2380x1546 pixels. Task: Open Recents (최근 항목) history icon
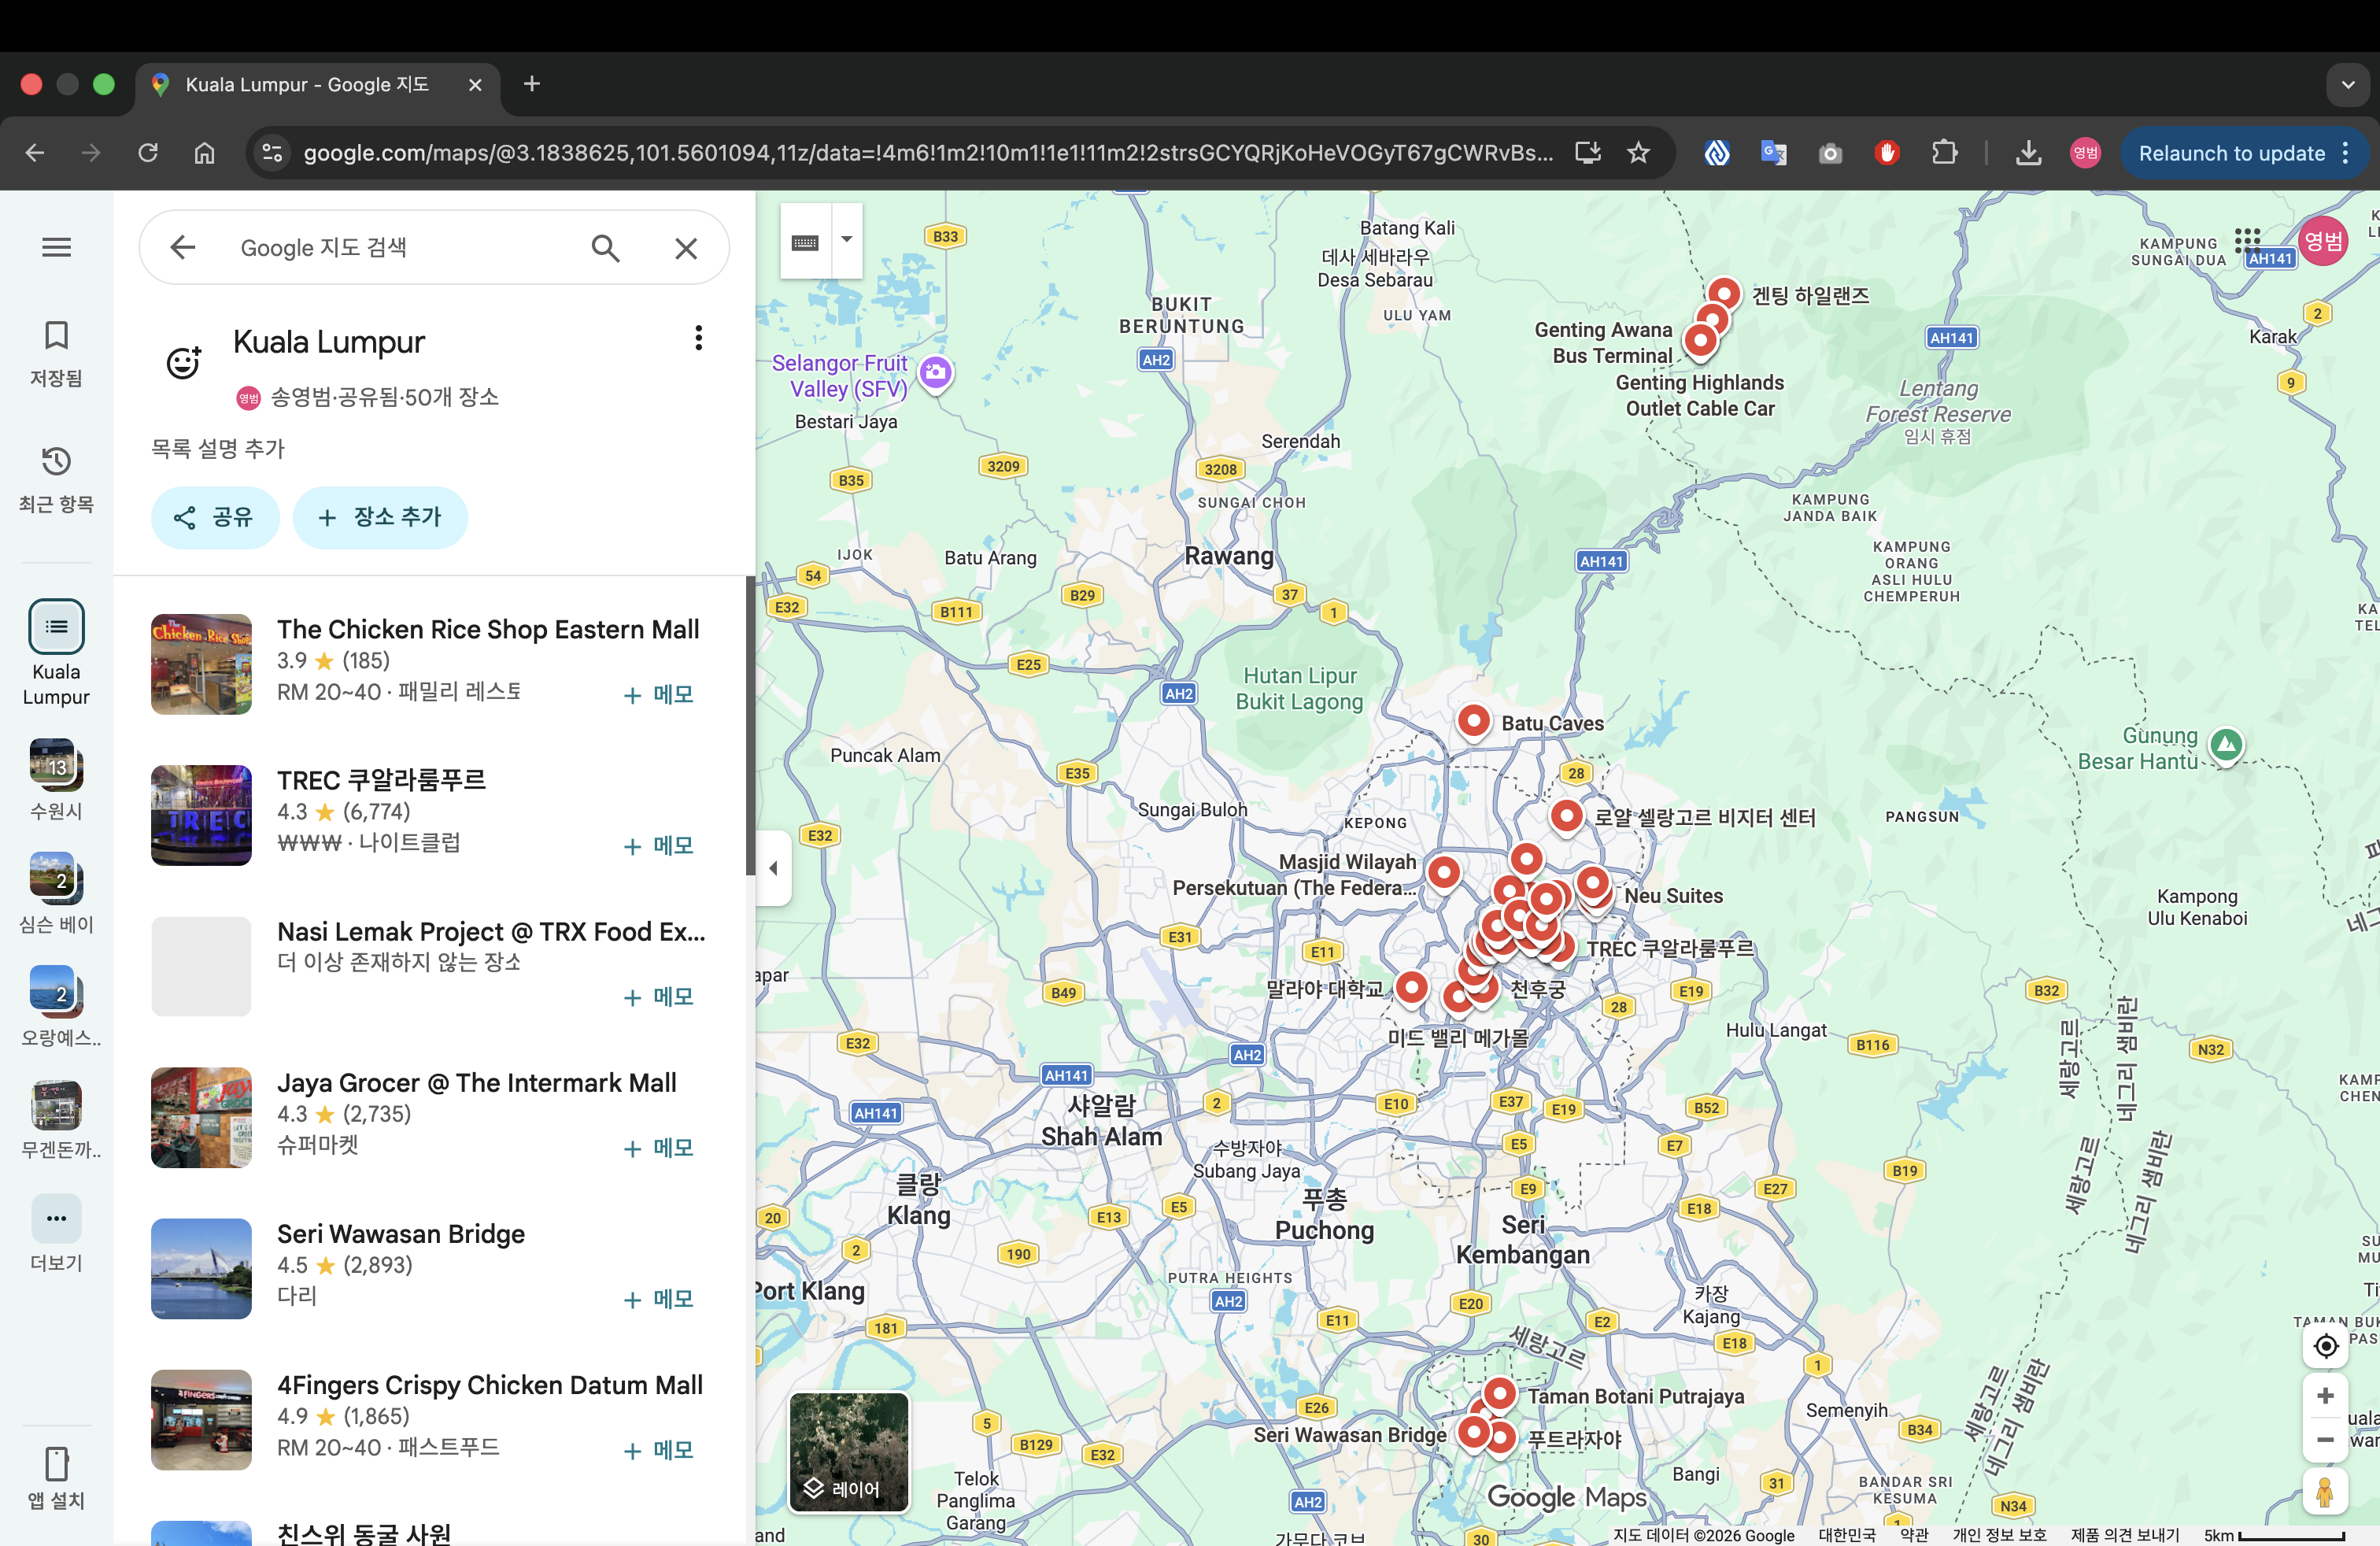pyautogui.click(x=56, y=461)
